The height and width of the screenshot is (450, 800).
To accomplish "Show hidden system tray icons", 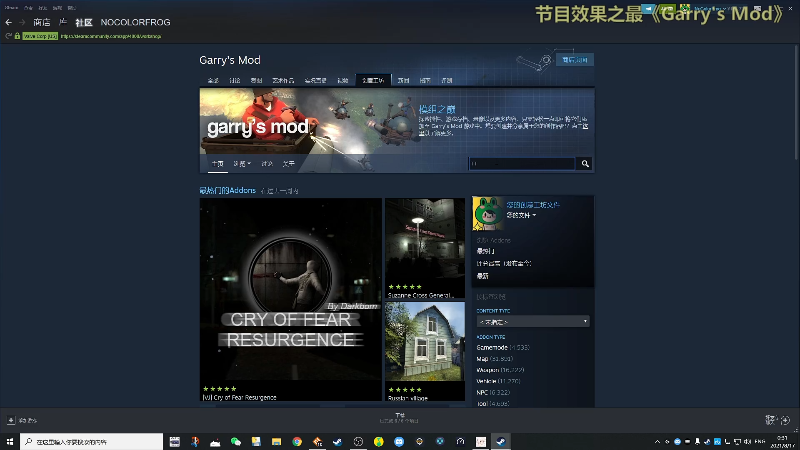I will [x=657, y=441].
